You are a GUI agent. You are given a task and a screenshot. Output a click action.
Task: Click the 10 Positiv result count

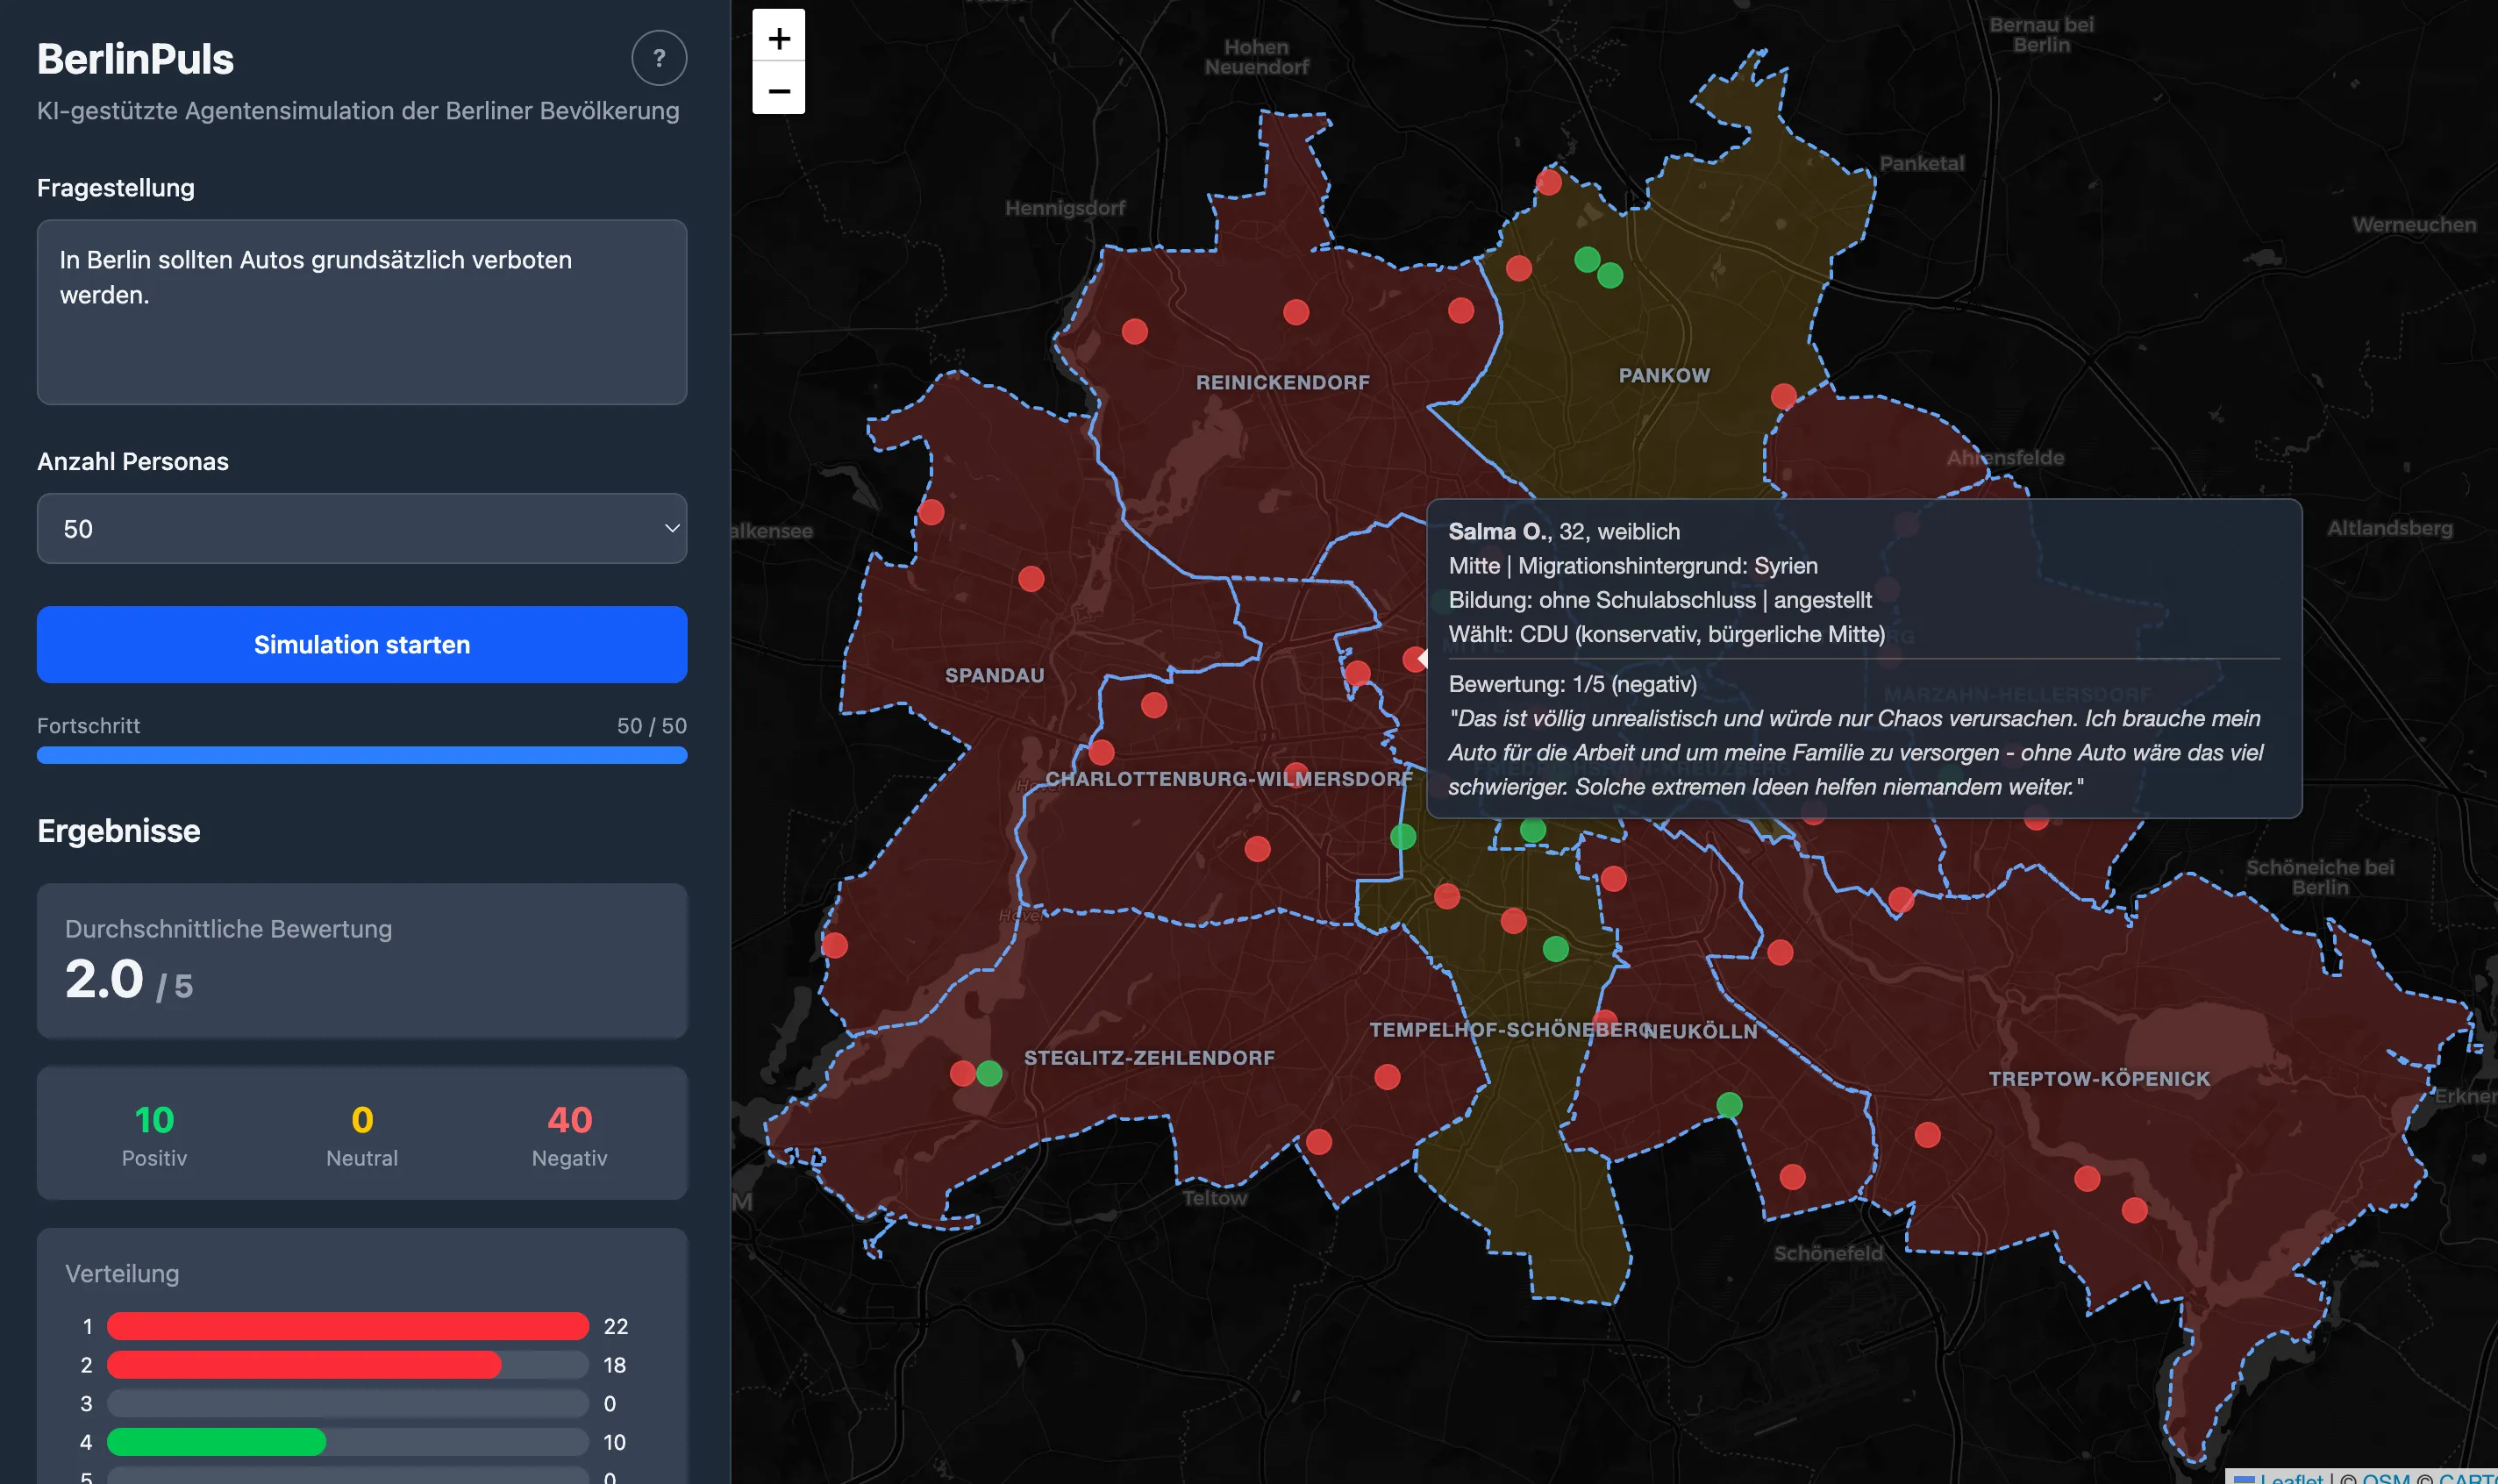click(x=154, y=1120)
